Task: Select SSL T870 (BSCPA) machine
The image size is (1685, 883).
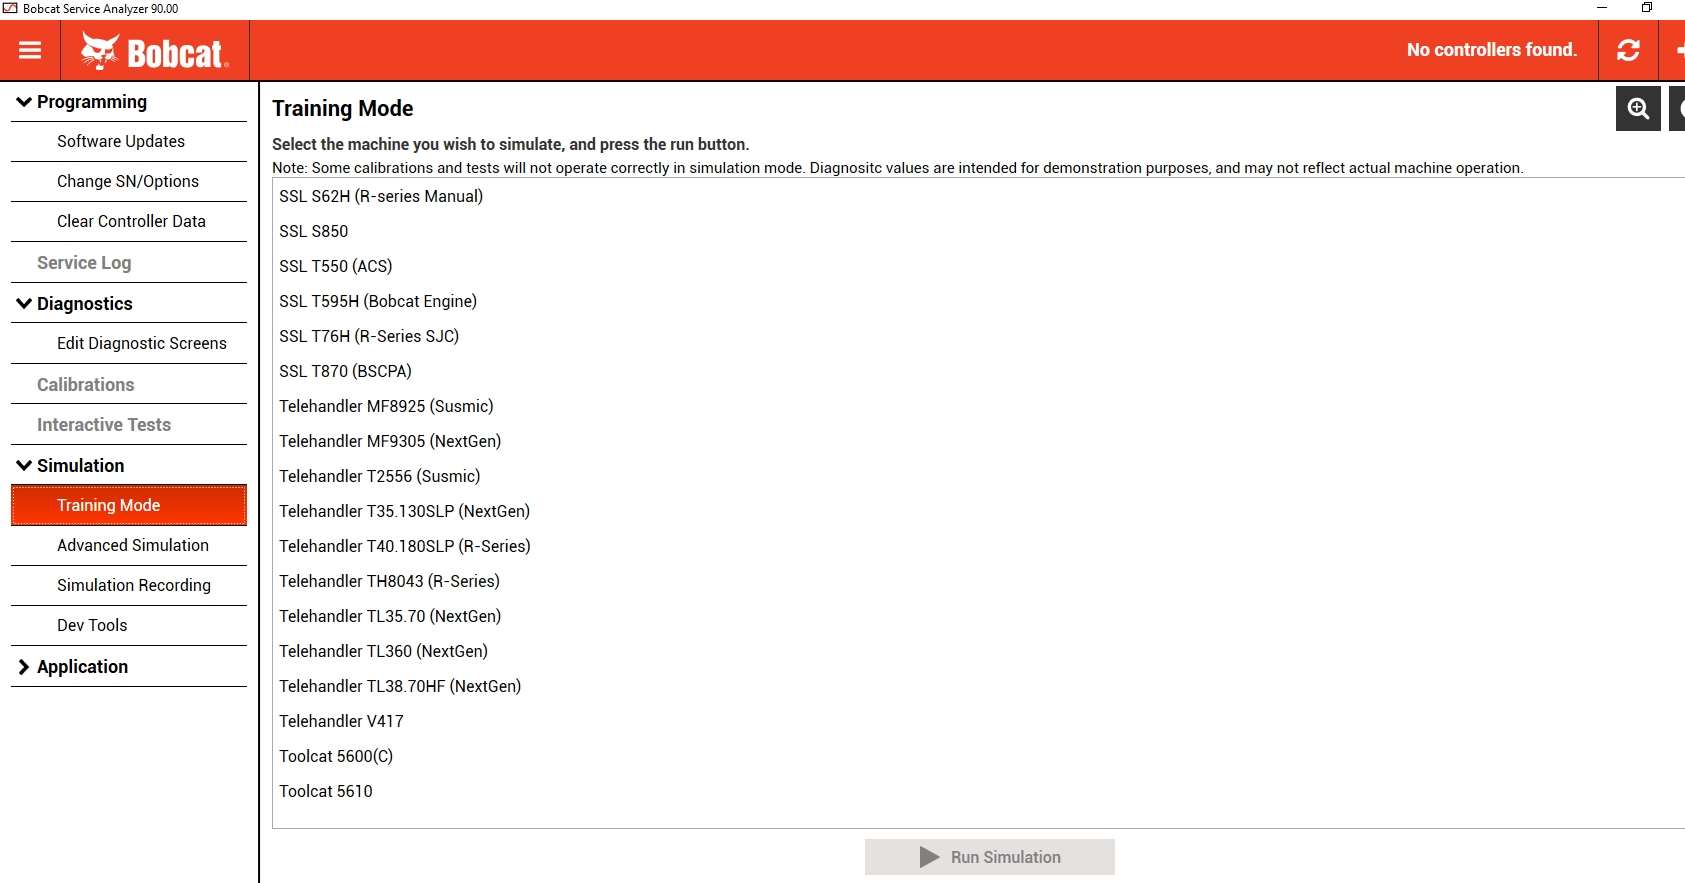Action: coord(345,371)
